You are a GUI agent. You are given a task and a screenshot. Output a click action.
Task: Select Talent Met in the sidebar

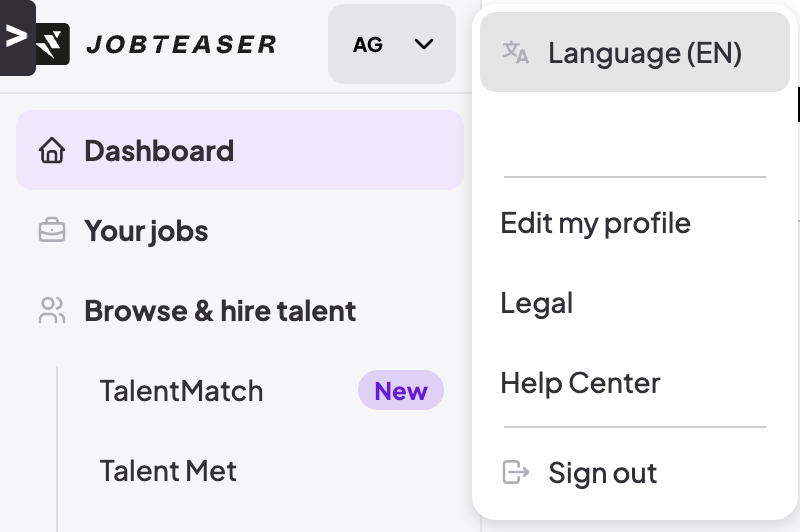click(x=168, y=470)
